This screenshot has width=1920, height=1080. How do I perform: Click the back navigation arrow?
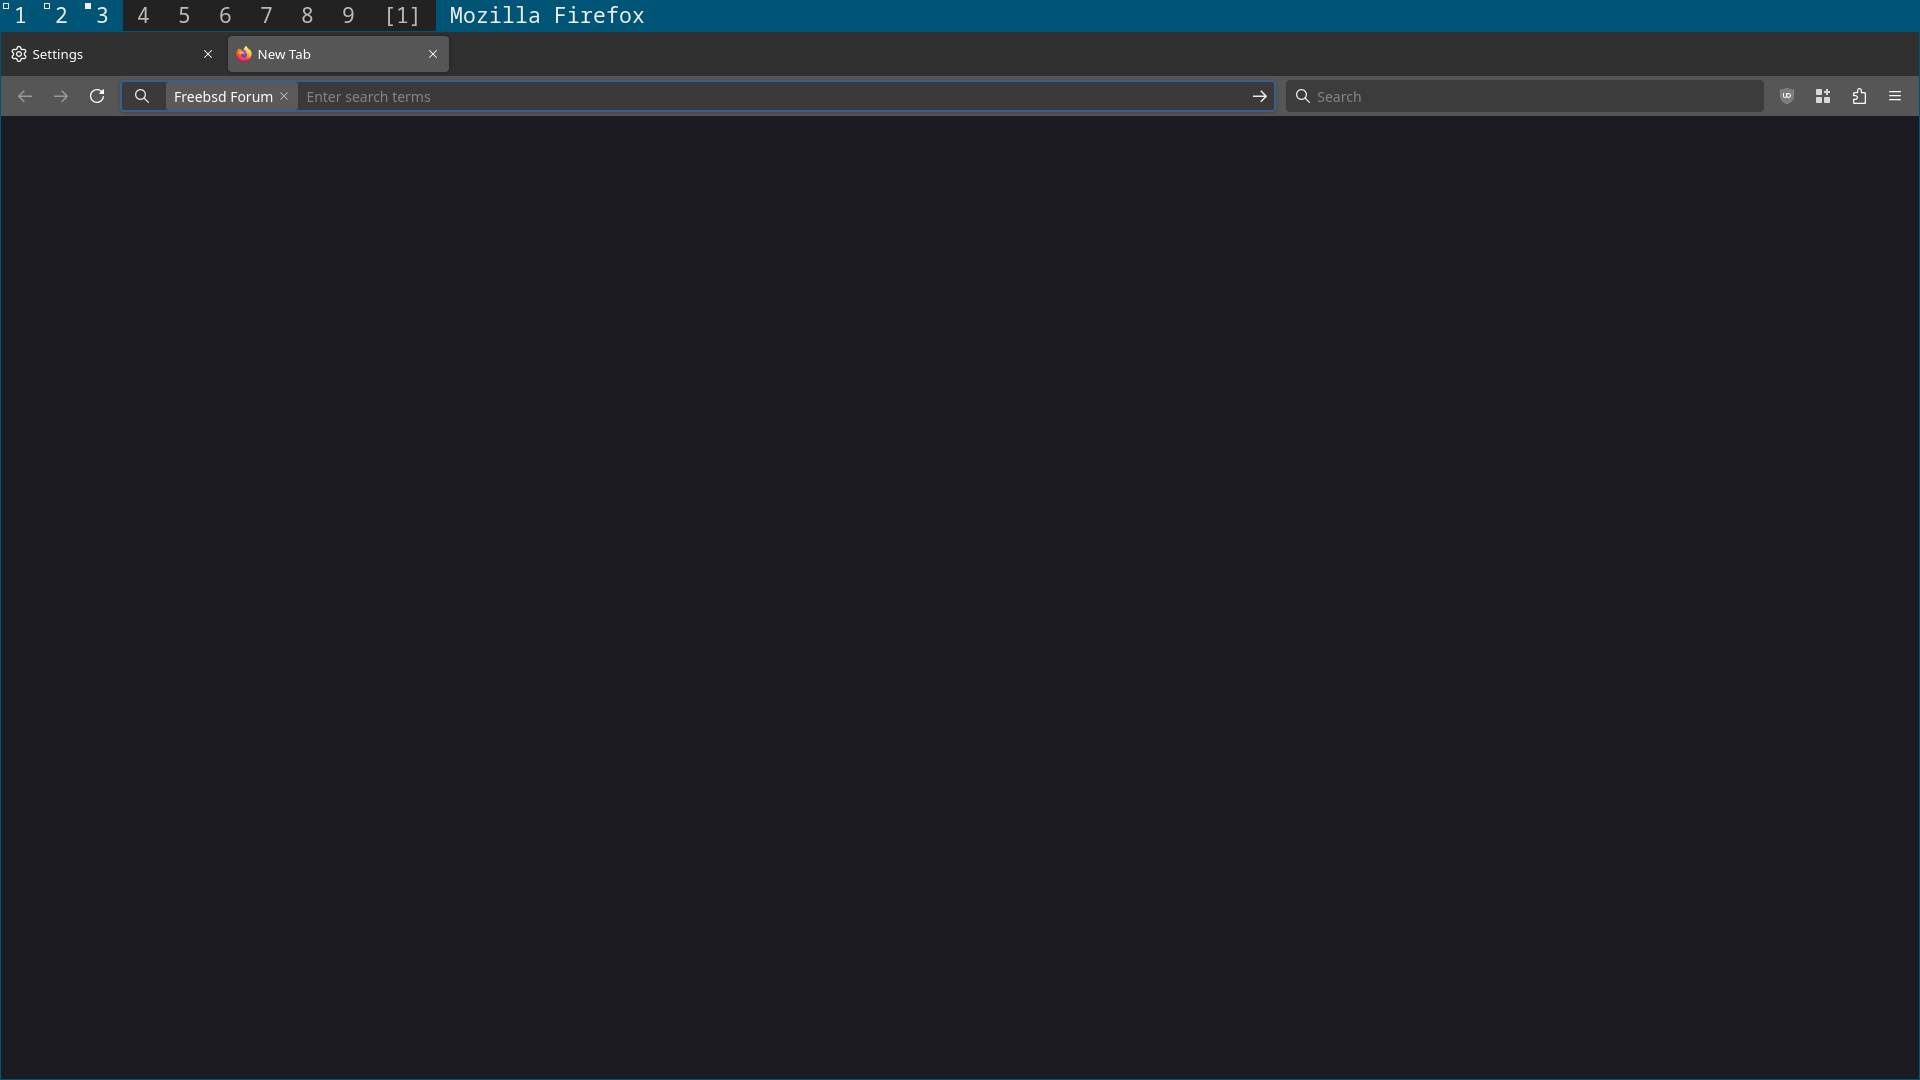coord(25,96)
